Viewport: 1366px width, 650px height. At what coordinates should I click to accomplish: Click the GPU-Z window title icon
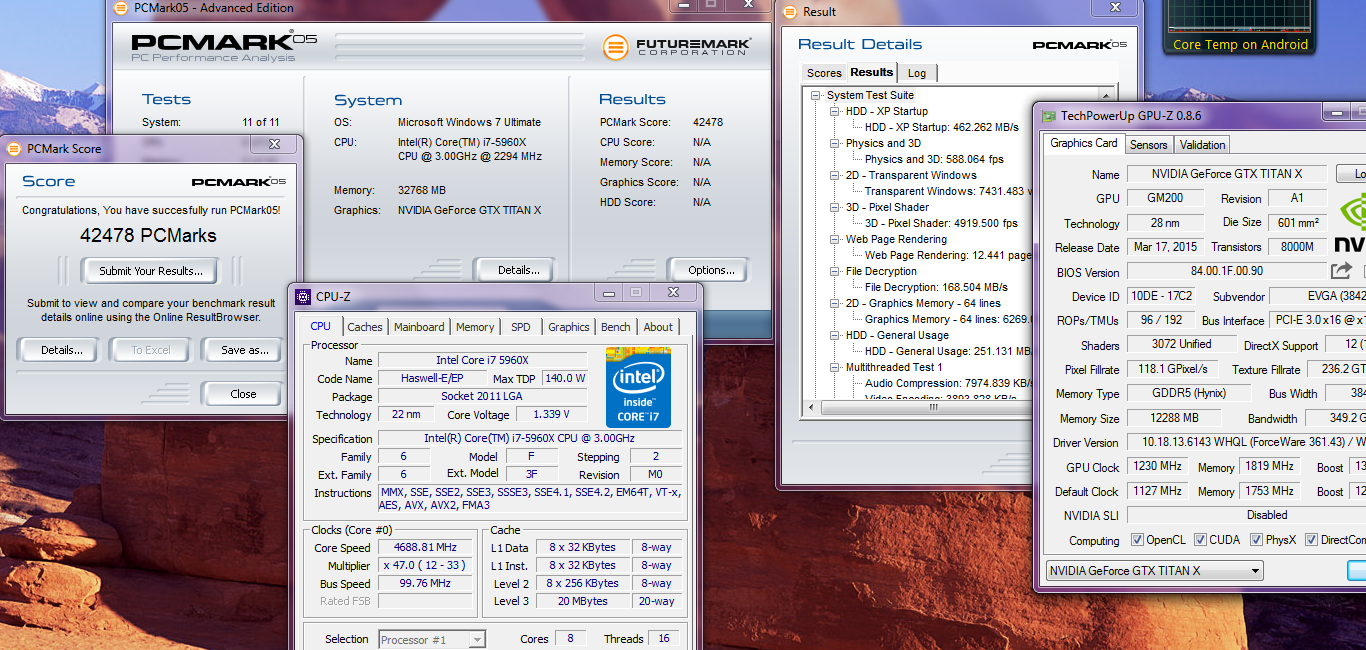[1048, 115]
